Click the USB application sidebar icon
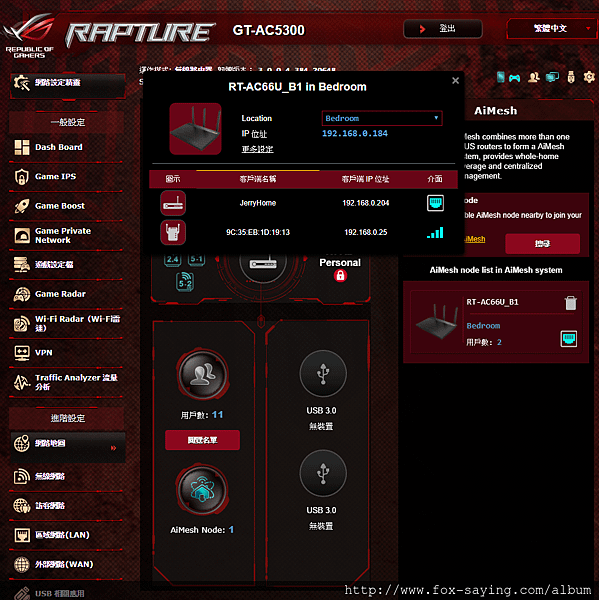This screenshot has height=600, width=599. pyautogui.click(x=22, y=593)
